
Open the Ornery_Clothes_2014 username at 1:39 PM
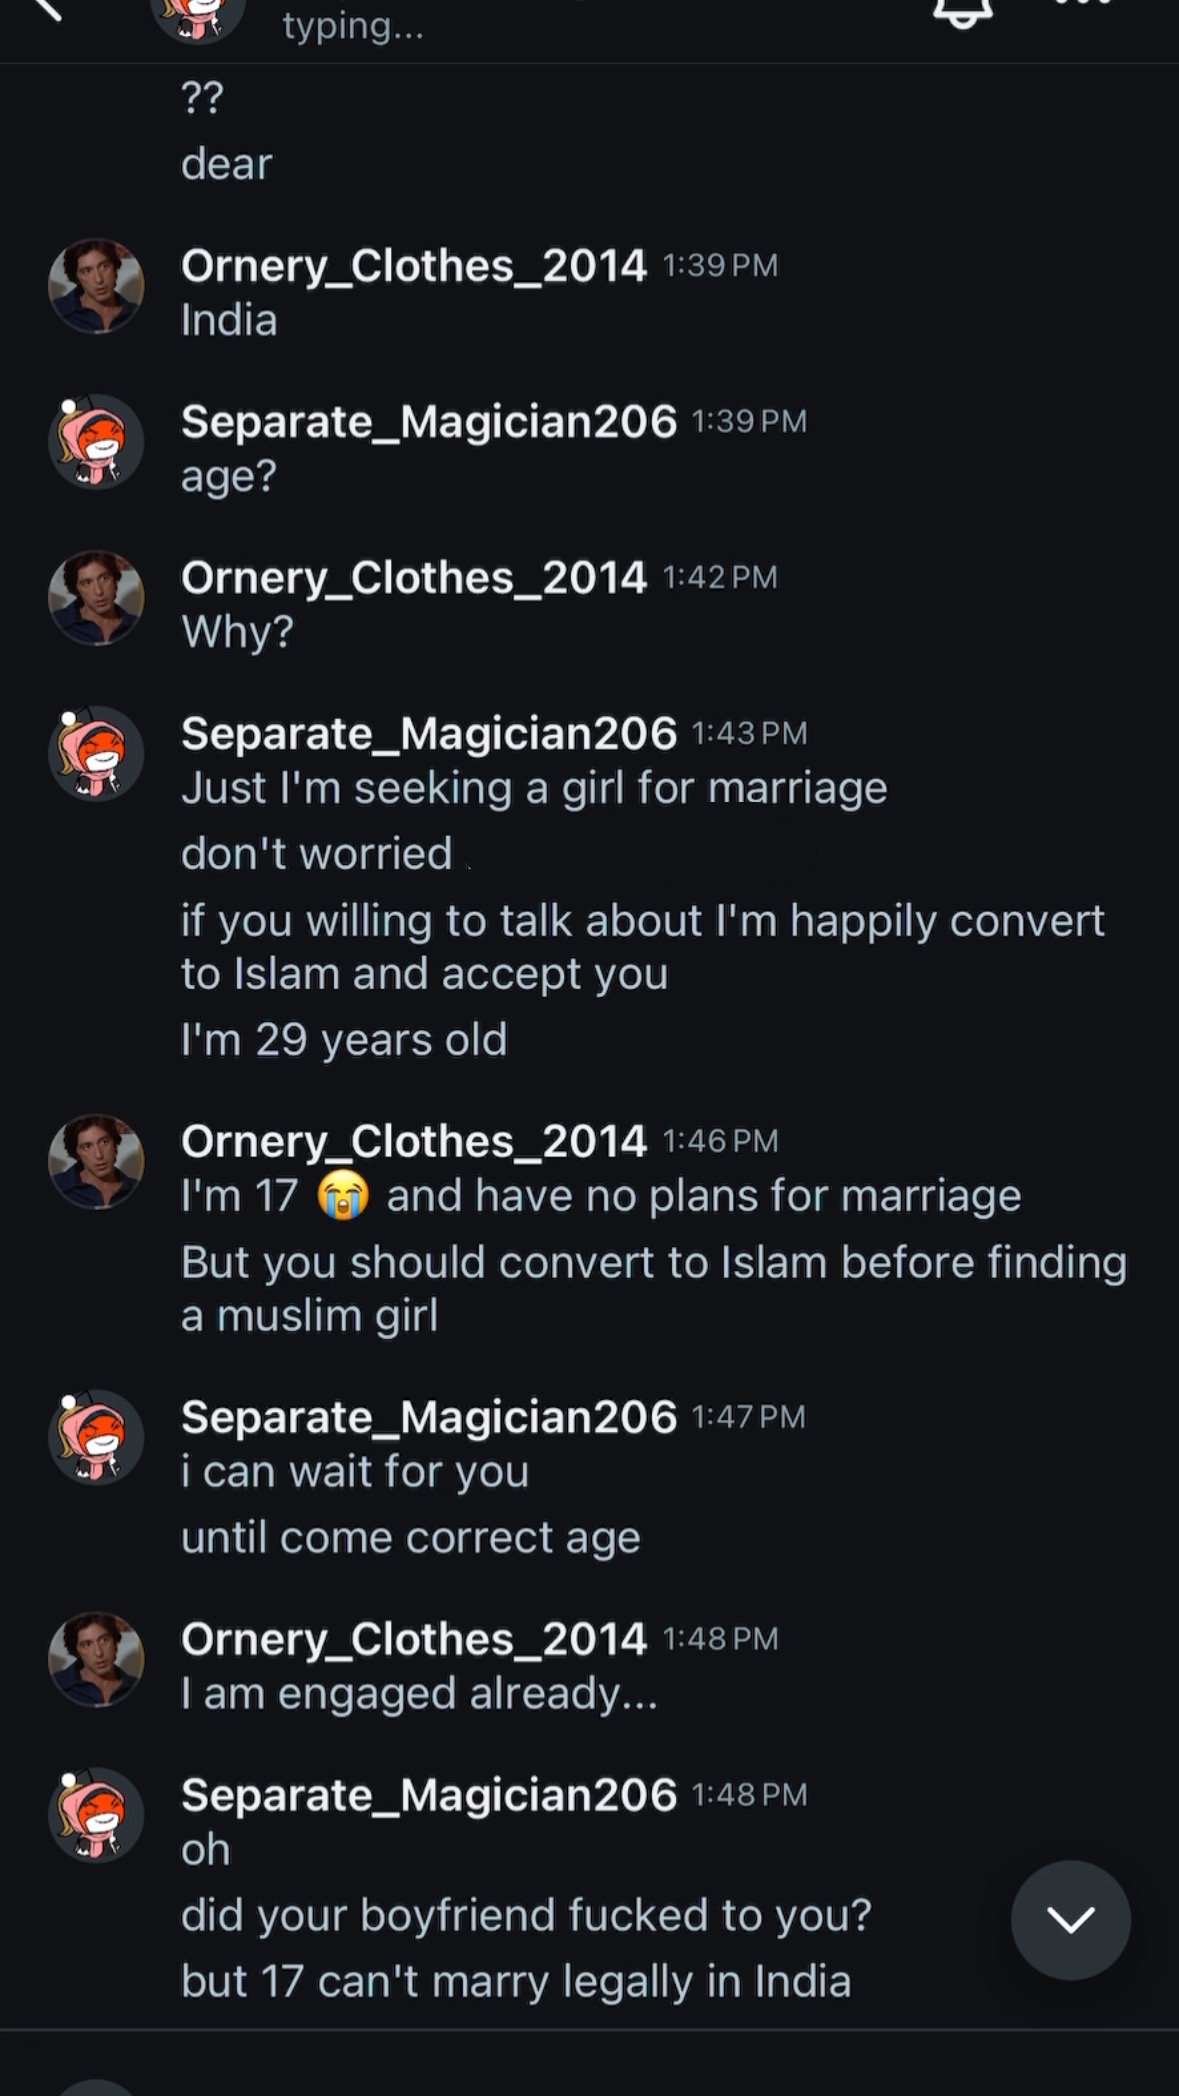413,266
